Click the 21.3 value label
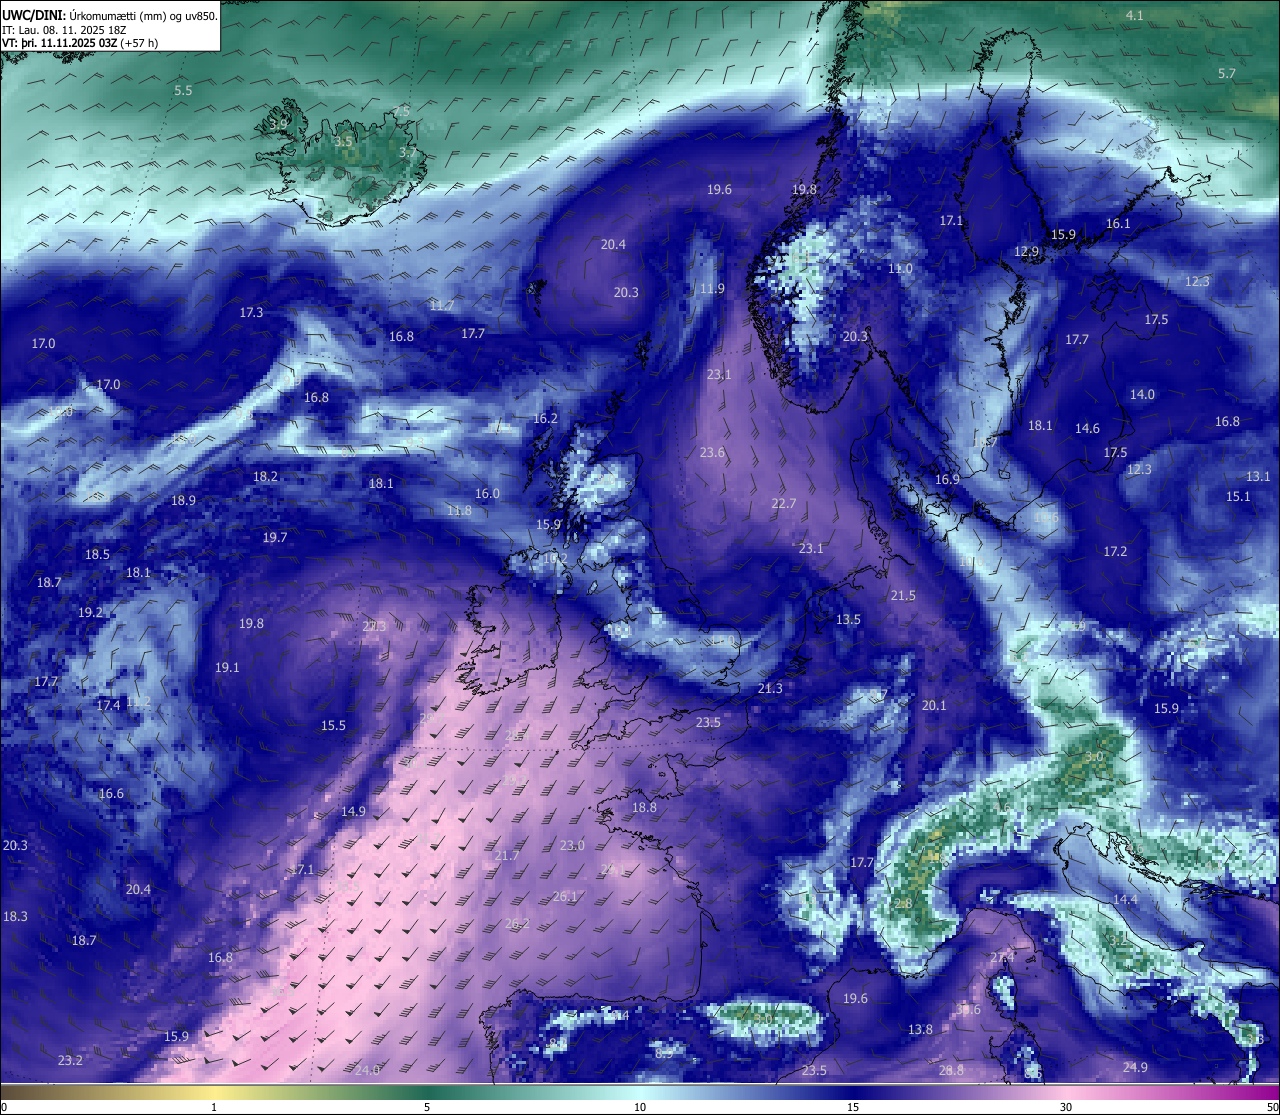 click(770, 689)
